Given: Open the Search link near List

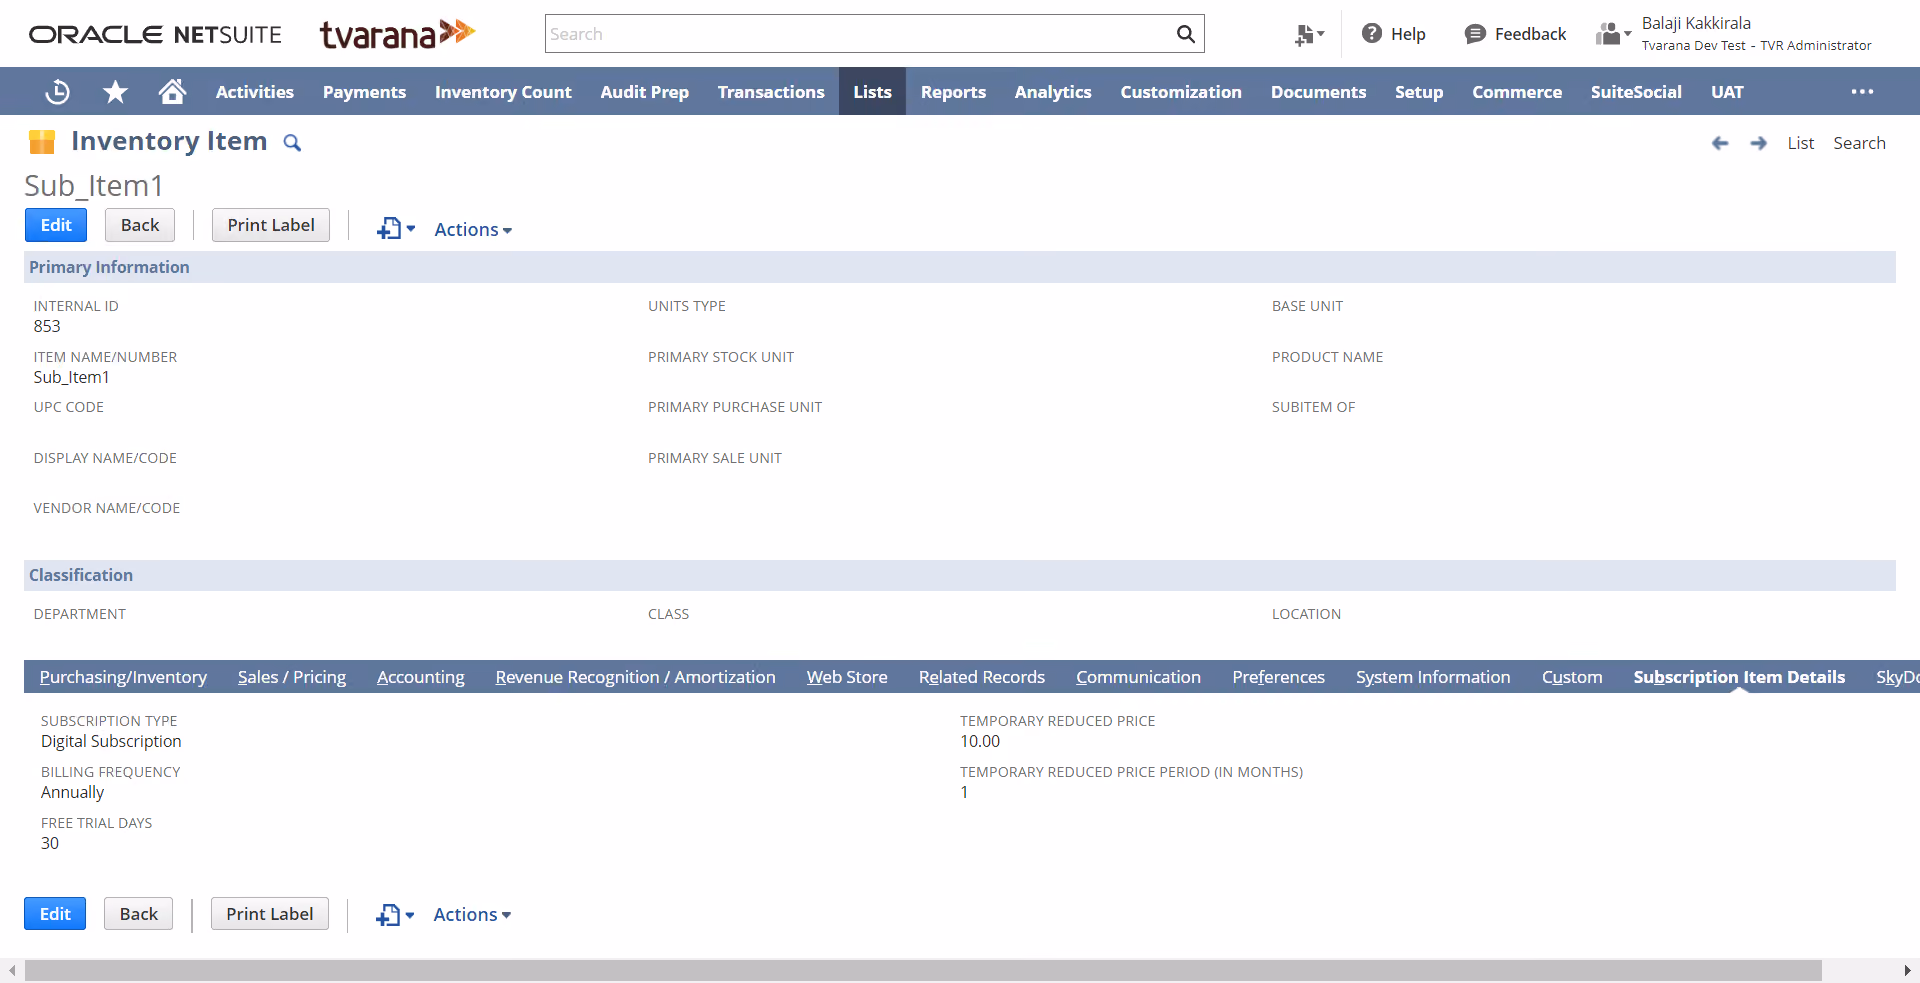Looking at the screenshot, I should pos(1859,143).
